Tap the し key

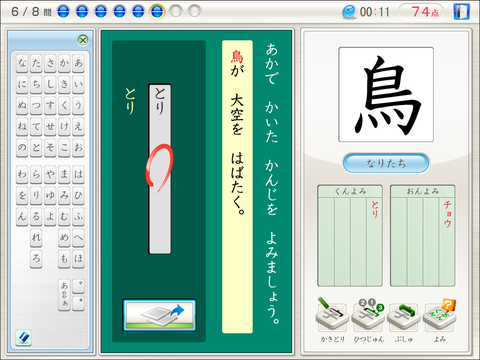(x=50, y=84)
